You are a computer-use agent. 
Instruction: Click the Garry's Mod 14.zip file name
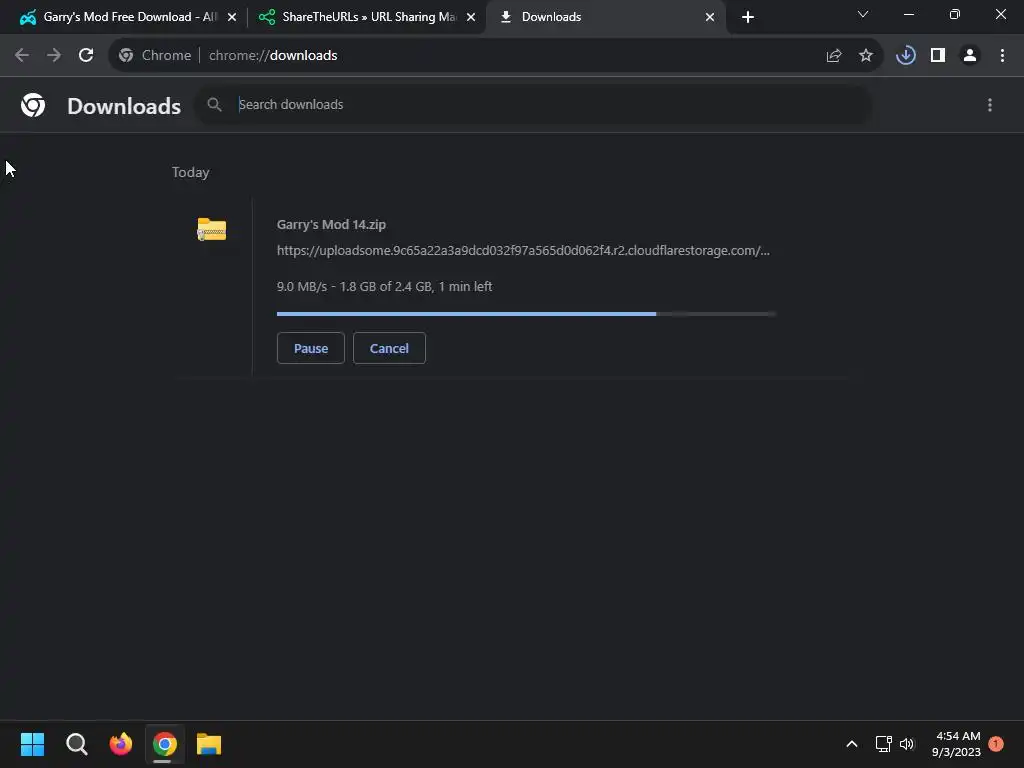coord(331,225)
